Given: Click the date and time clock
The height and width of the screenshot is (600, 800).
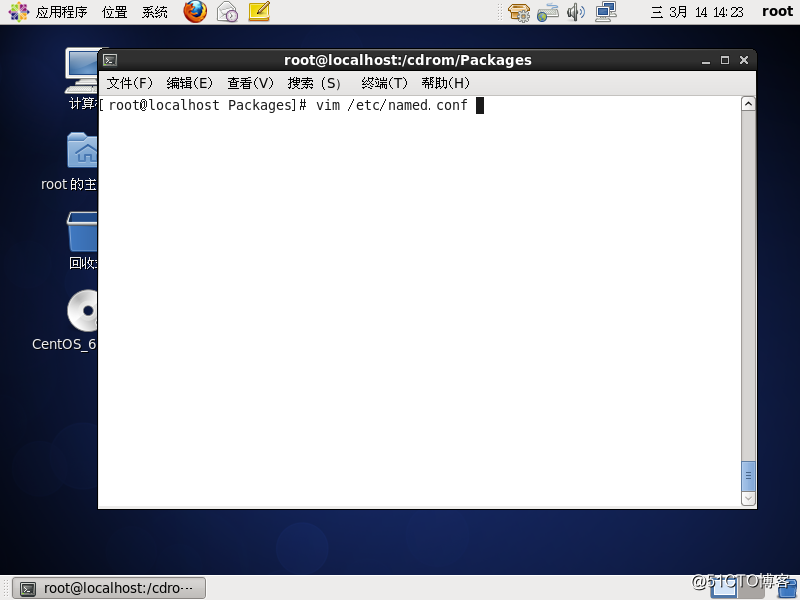Looking at the screenshot, I should coord(697,12).
